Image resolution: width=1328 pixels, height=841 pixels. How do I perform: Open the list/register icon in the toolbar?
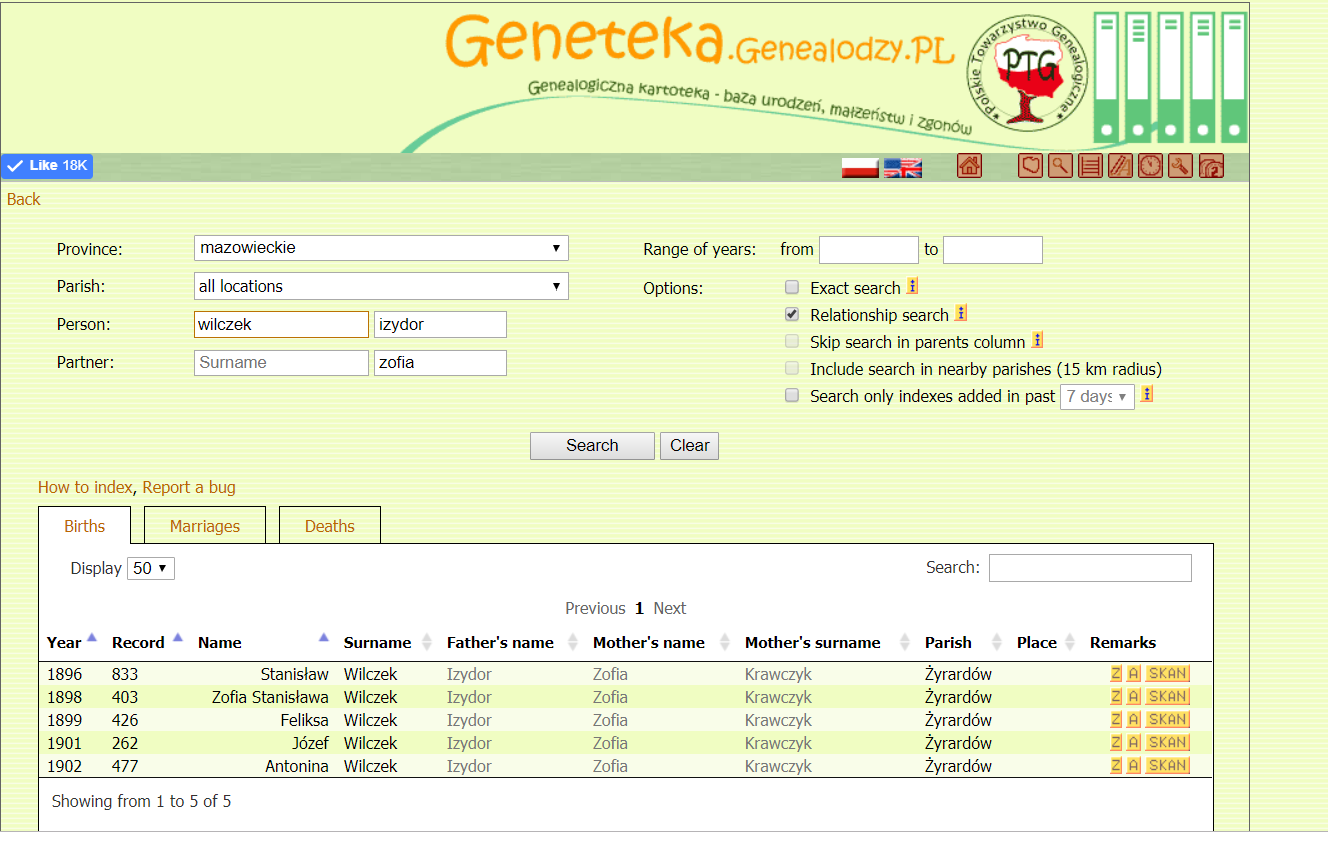pyautogui.click(x=1090, y=165)
